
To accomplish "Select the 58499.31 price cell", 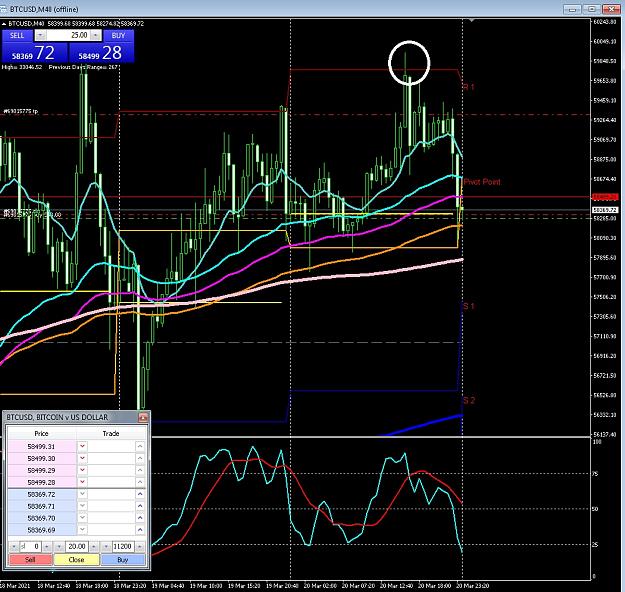I will [x=42, y=446].
